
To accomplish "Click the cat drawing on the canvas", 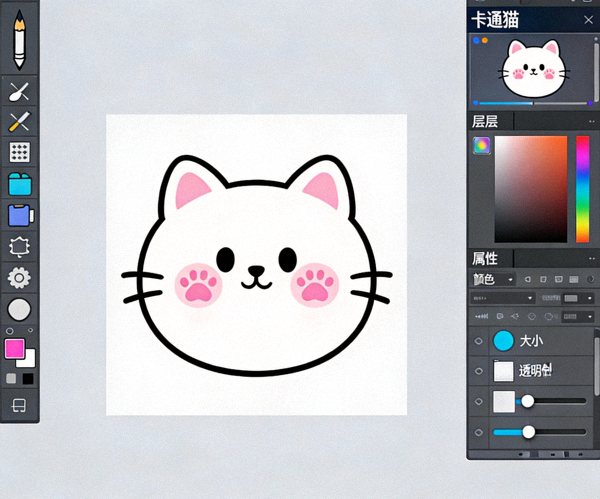I will tap(256, 265).
